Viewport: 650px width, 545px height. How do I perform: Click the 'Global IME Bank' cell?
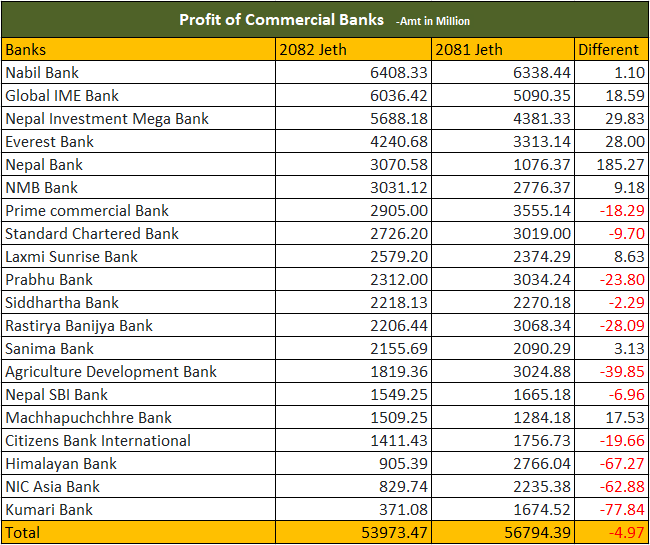[x=139, y=95]
